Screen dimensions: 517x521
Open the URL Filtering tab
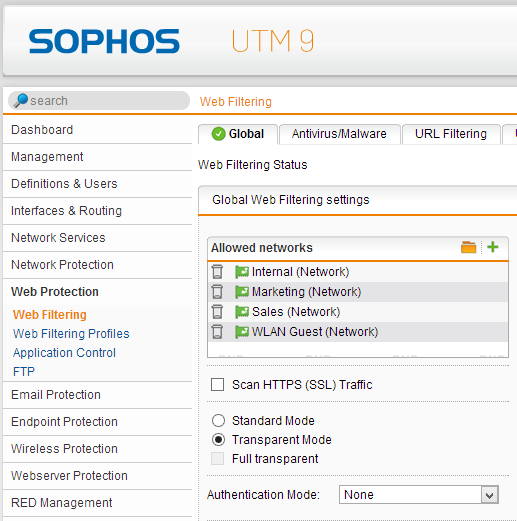[451, 134]
